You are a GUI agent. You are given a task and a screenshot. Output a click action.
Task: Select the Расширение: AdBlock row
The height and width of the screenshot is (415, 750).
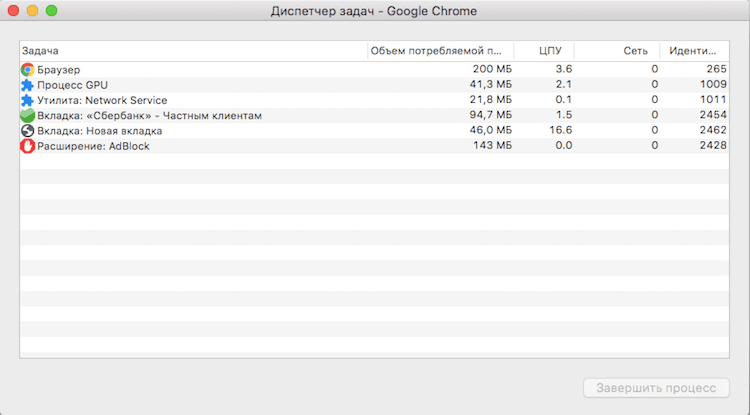(200, 146)
